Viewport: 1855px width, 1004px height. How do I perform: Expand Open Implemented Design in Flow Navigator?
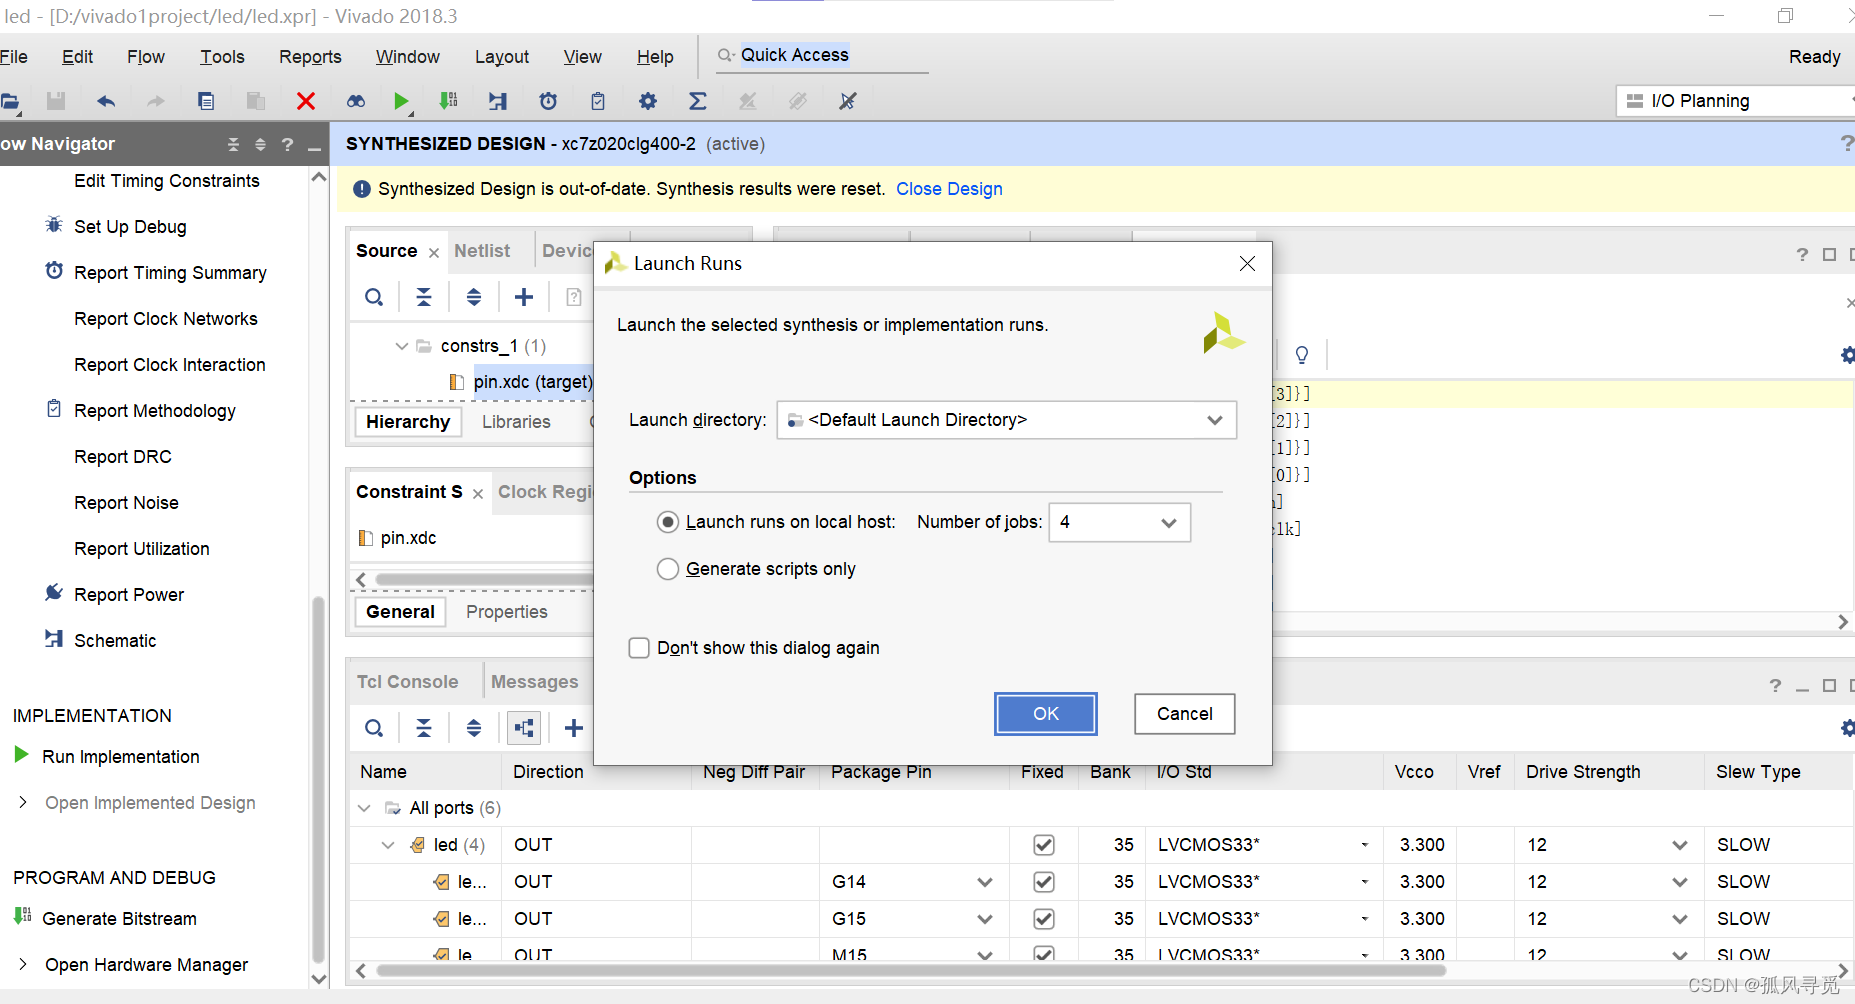click(x=23, y=802)
